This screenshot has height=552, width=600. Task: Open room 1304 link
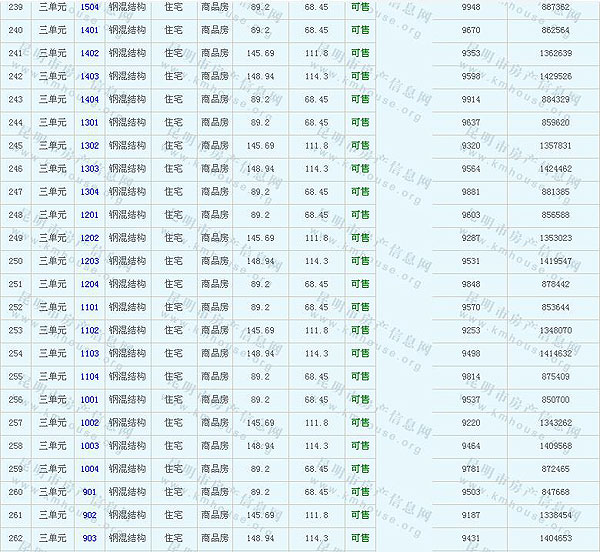click(89, 191)
